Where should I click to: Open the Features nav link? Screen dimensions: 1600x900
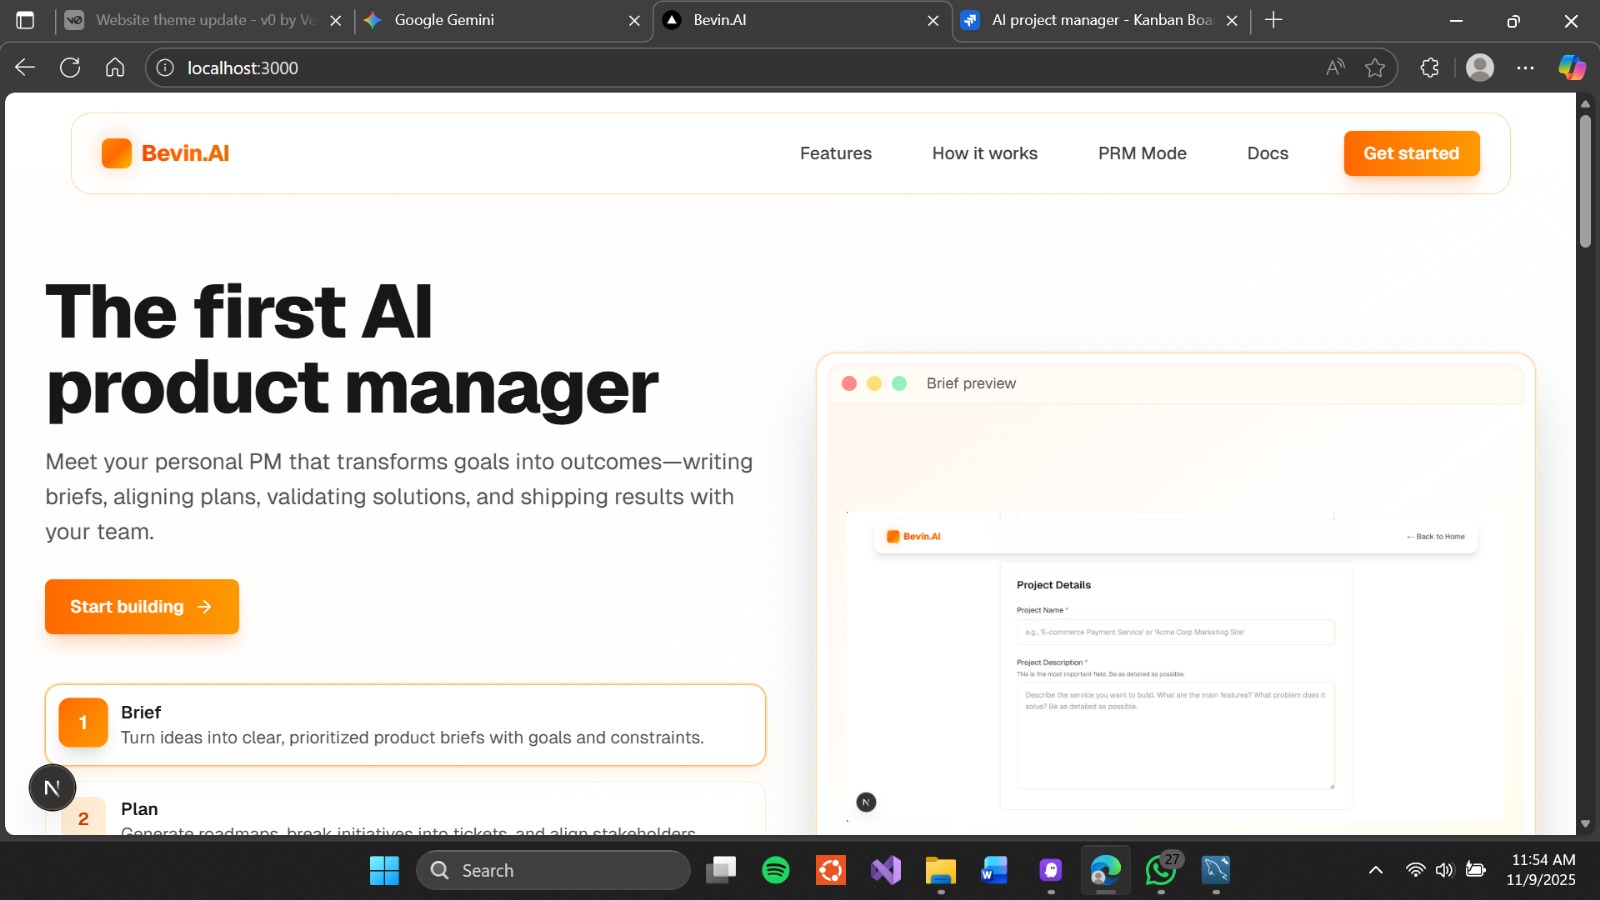(836, 153)
